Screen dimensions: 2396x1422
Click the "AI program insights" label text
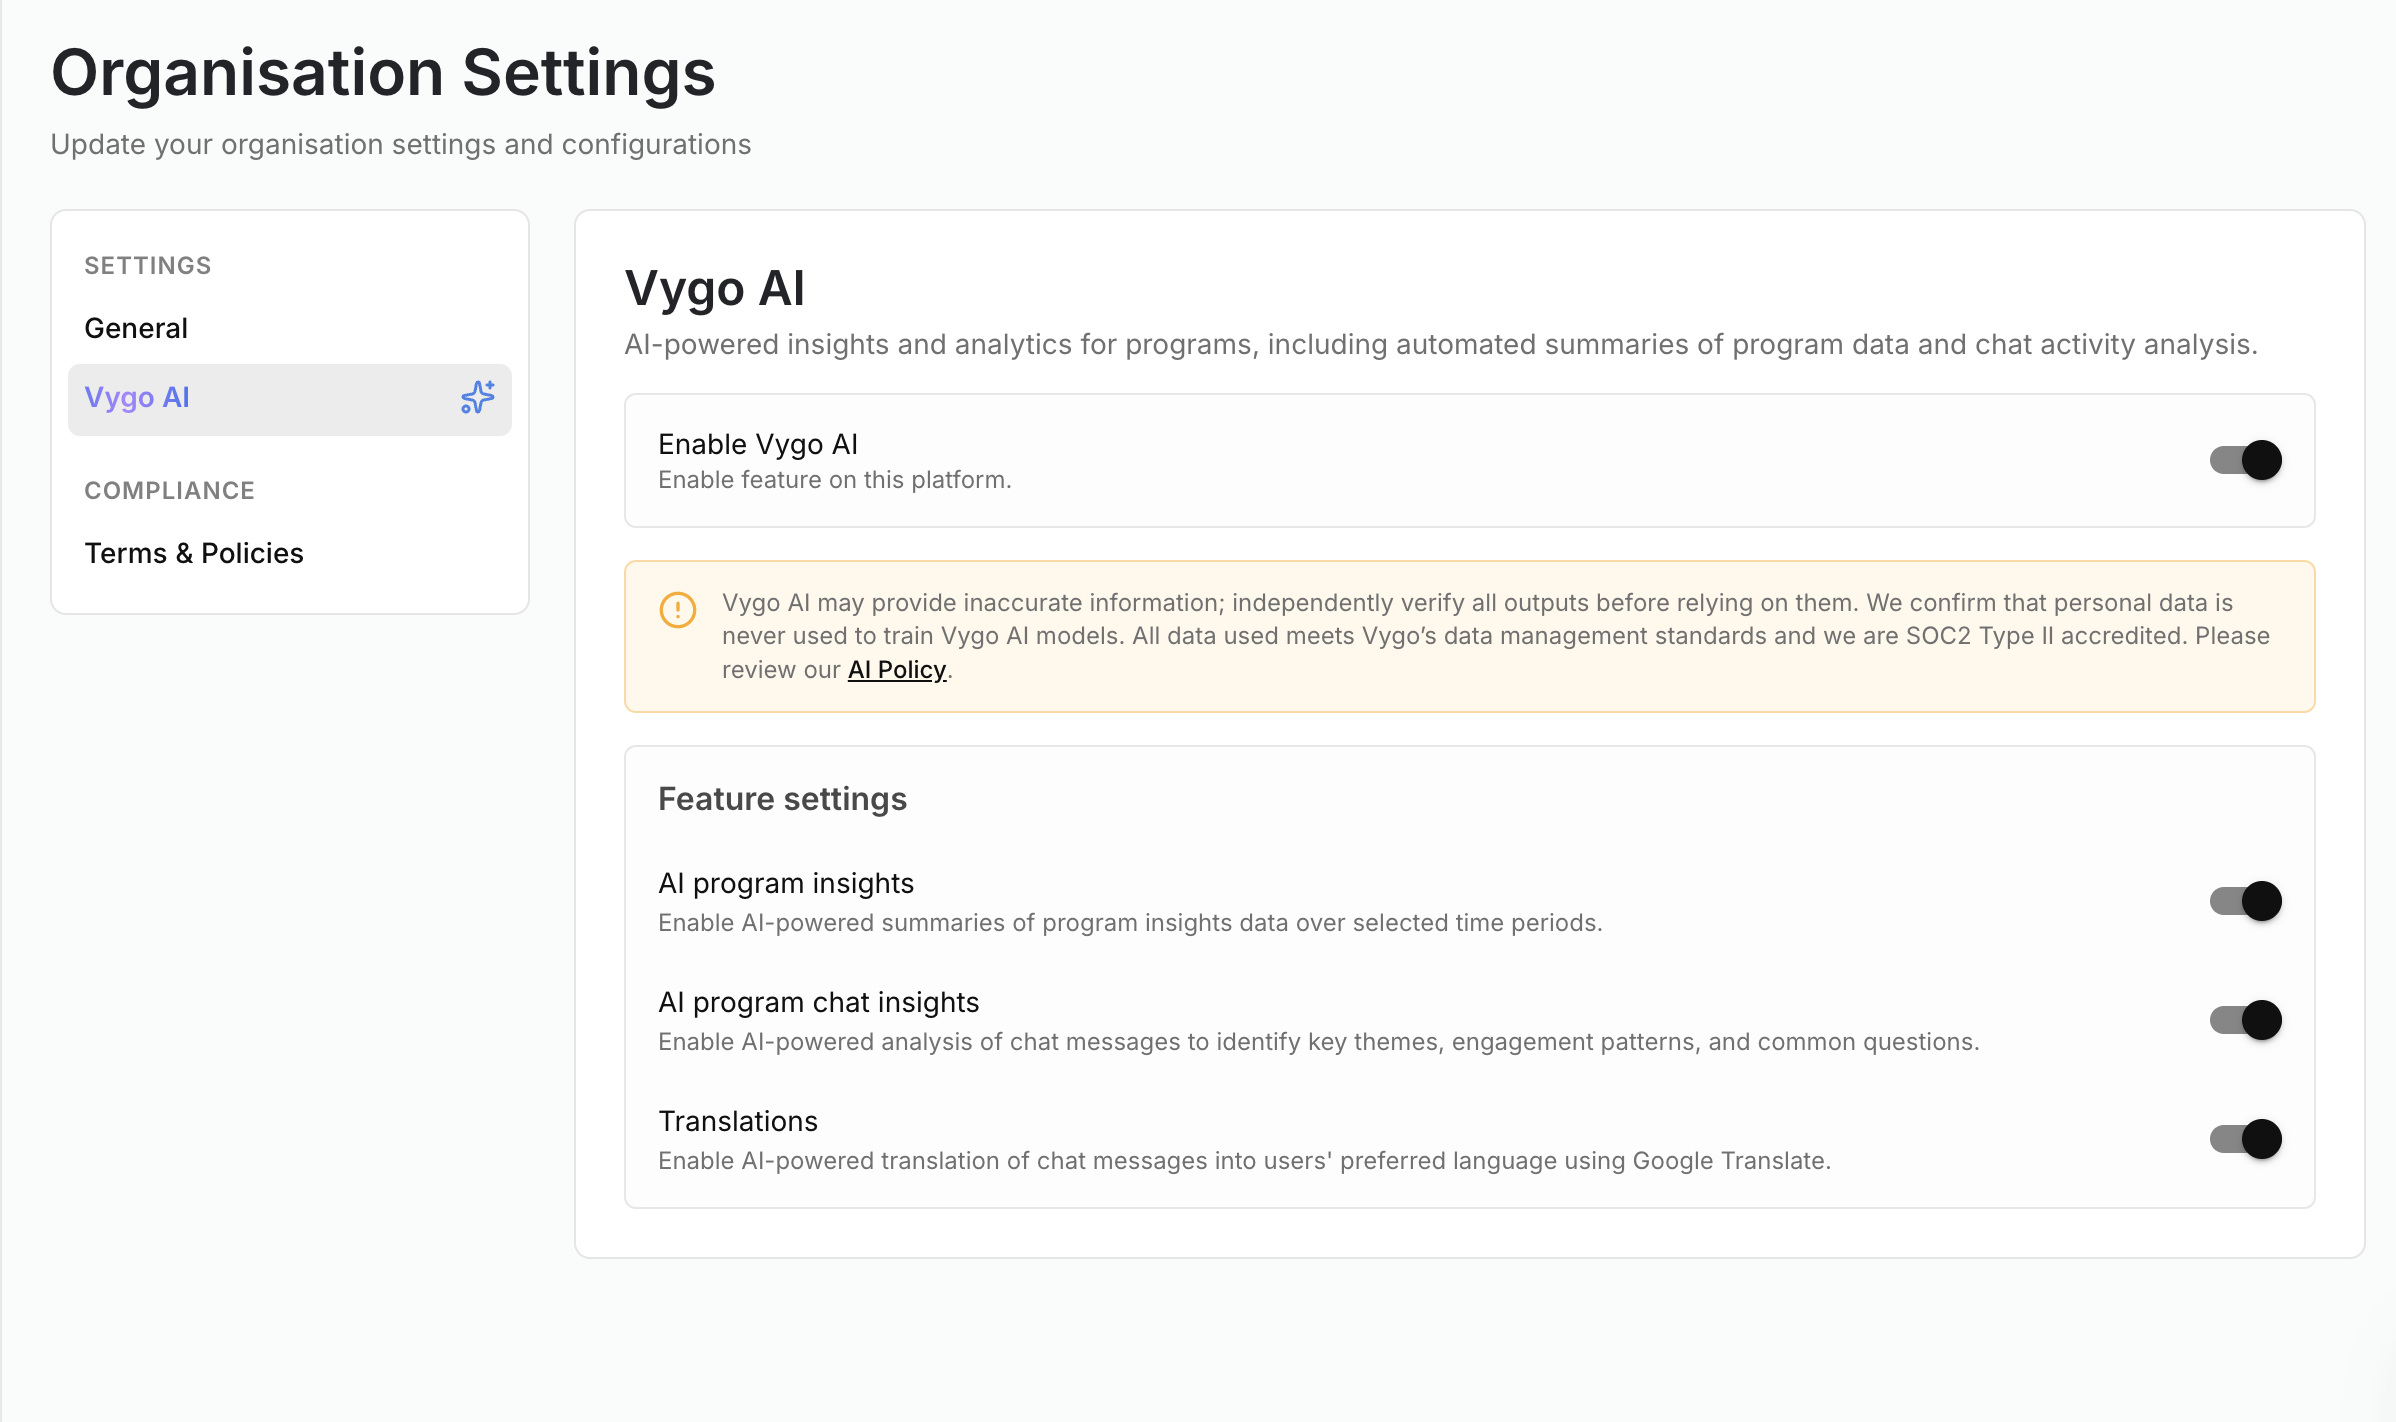pyautogui.click(x=785, y=883)
